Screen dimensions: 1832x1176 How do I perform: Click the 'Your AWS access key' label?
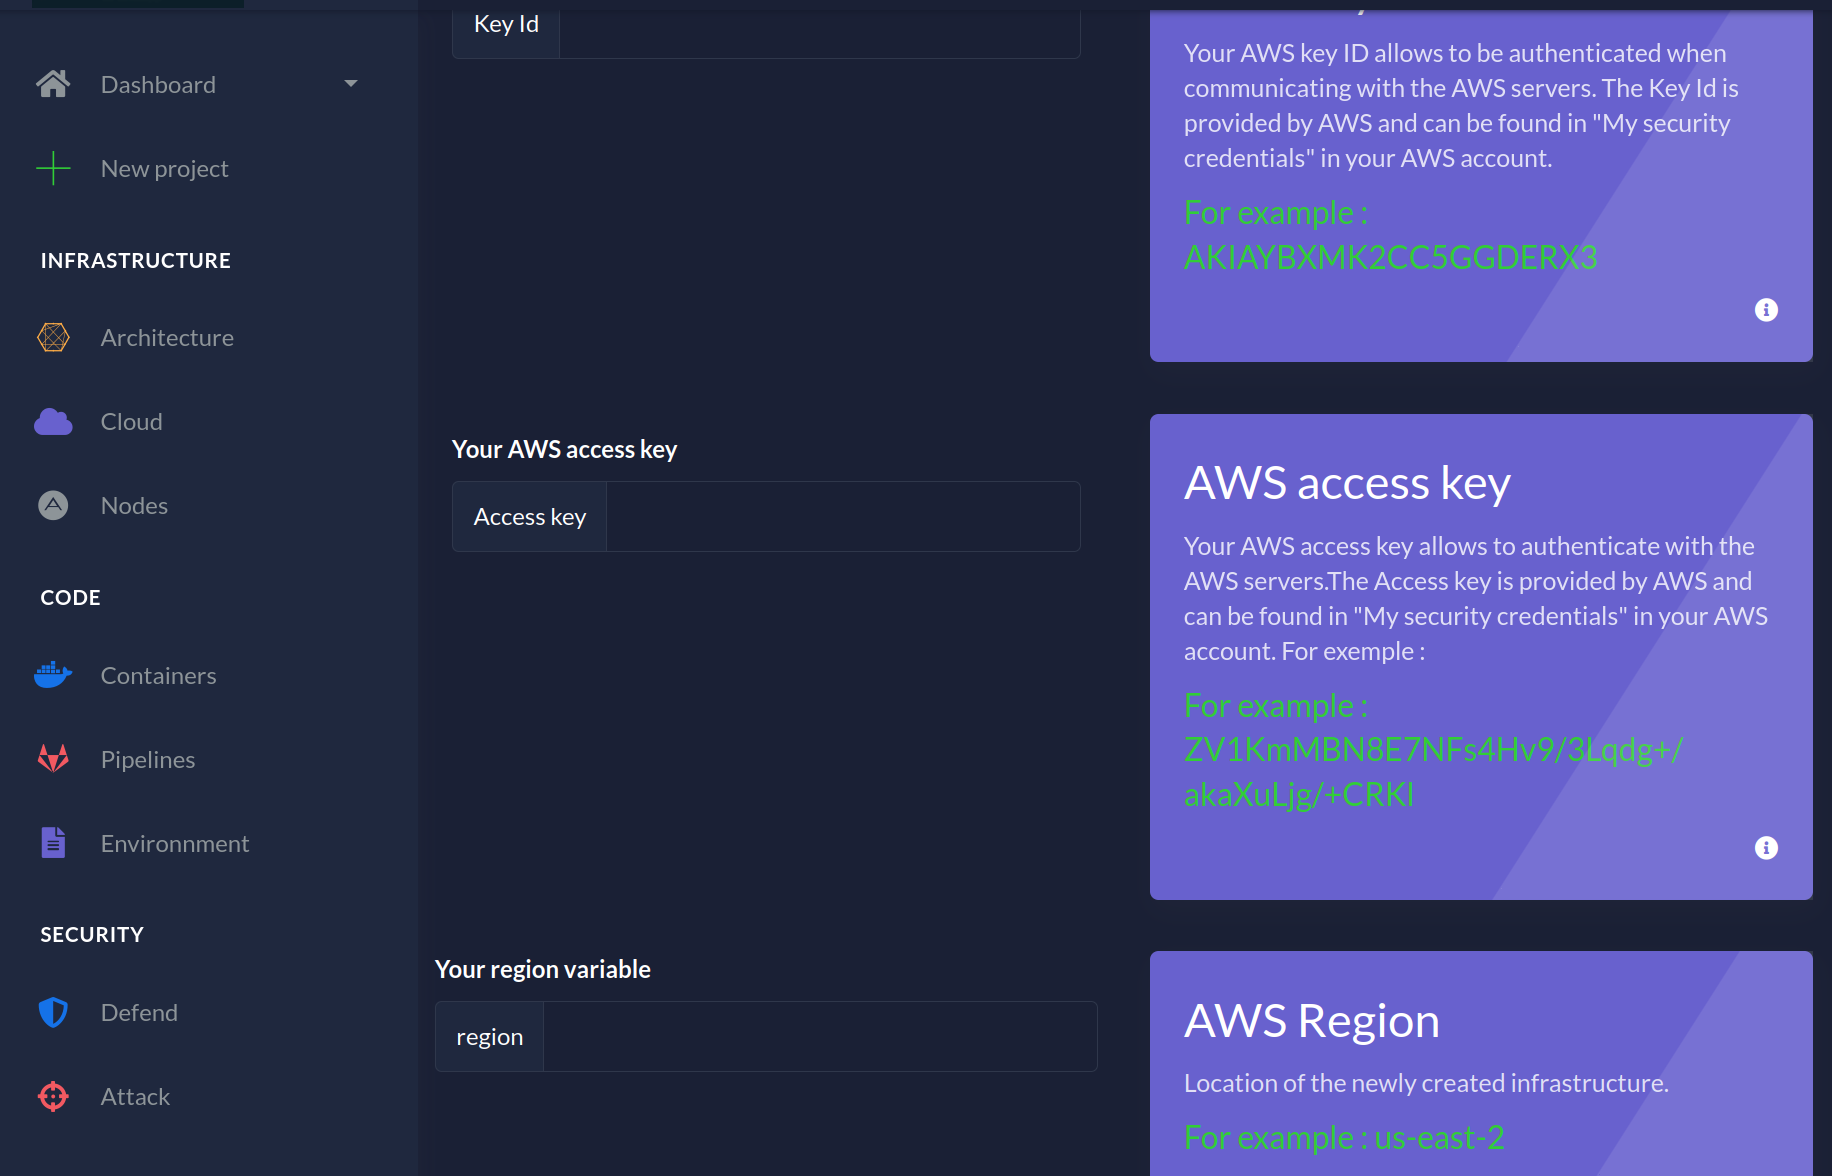pos(564,449)
